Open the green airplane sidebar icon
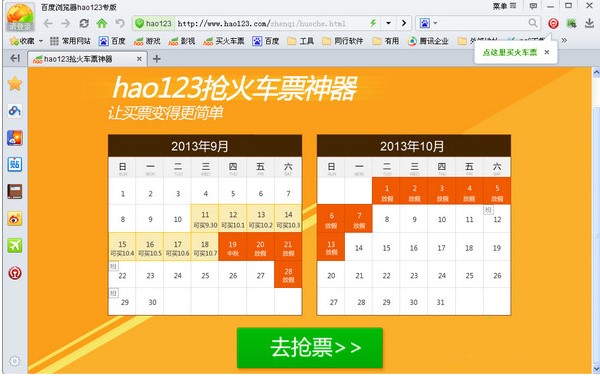This screenshot has width=600, height=376. 15,246
